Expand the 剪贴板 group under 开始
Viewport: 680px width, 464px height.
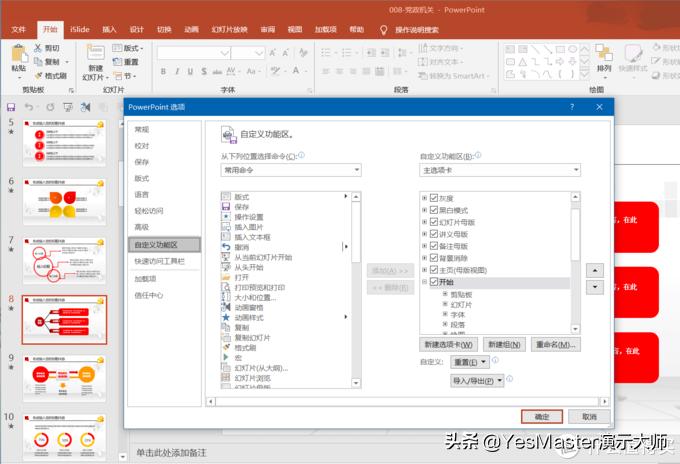pyautogui.click(x=445, y=294)
